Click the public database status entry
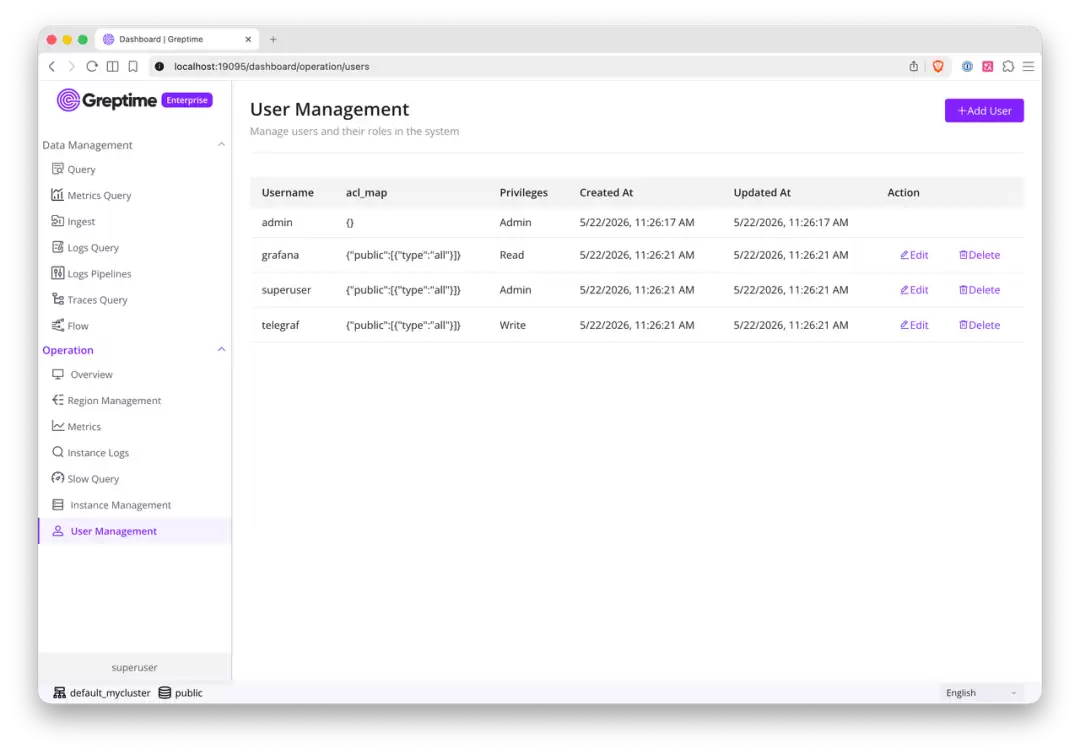Image resolution: width=1080 pixels, height=754 pixels. tap(180, 693)
